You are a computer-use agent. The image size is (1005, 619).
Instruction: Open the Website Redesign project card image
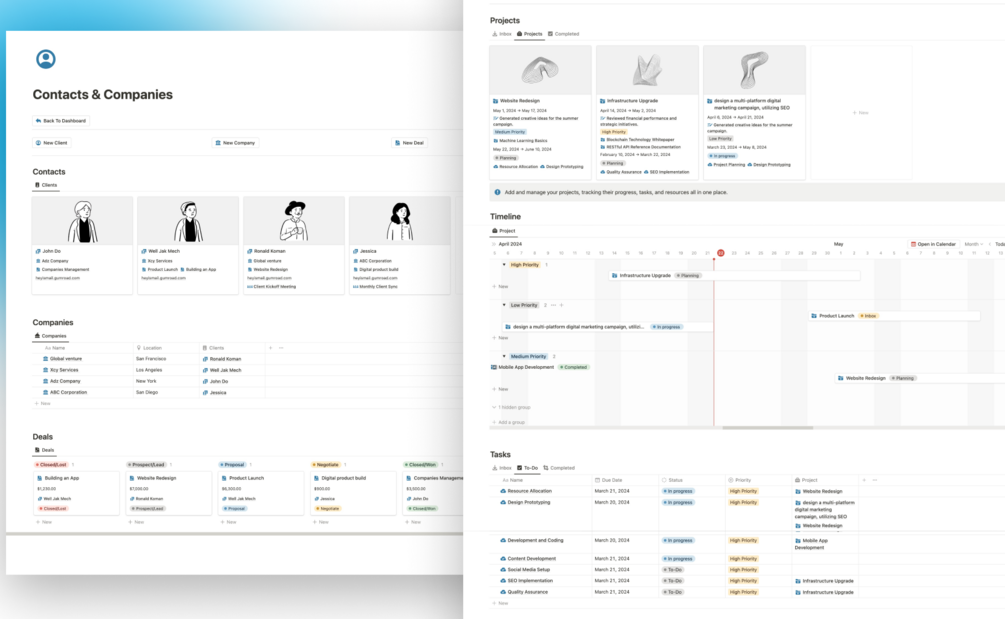coord(540,70)
